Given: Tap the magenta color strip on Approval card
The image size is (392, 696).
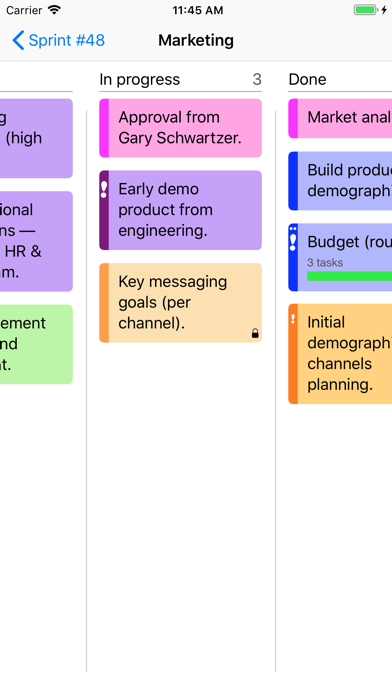Looking at the screenshot, I should (104, 128).
